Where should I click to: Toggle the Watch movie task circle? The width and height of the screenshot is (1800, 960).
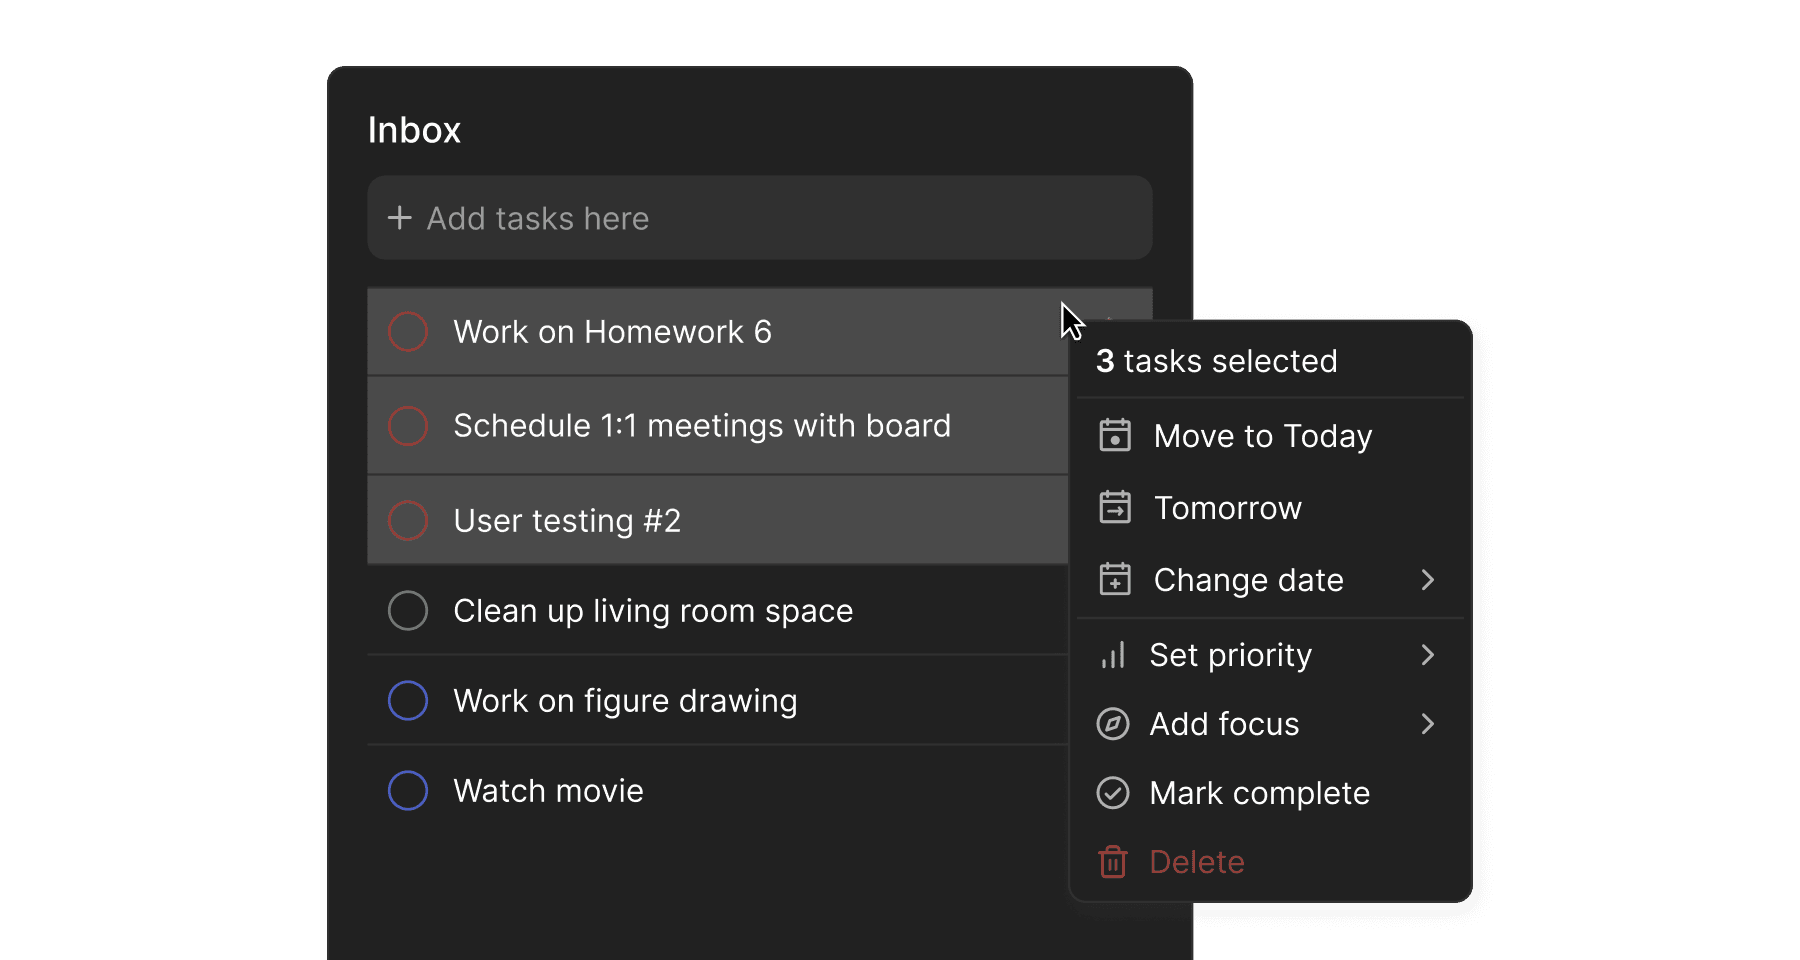click(x=408, y=791)
